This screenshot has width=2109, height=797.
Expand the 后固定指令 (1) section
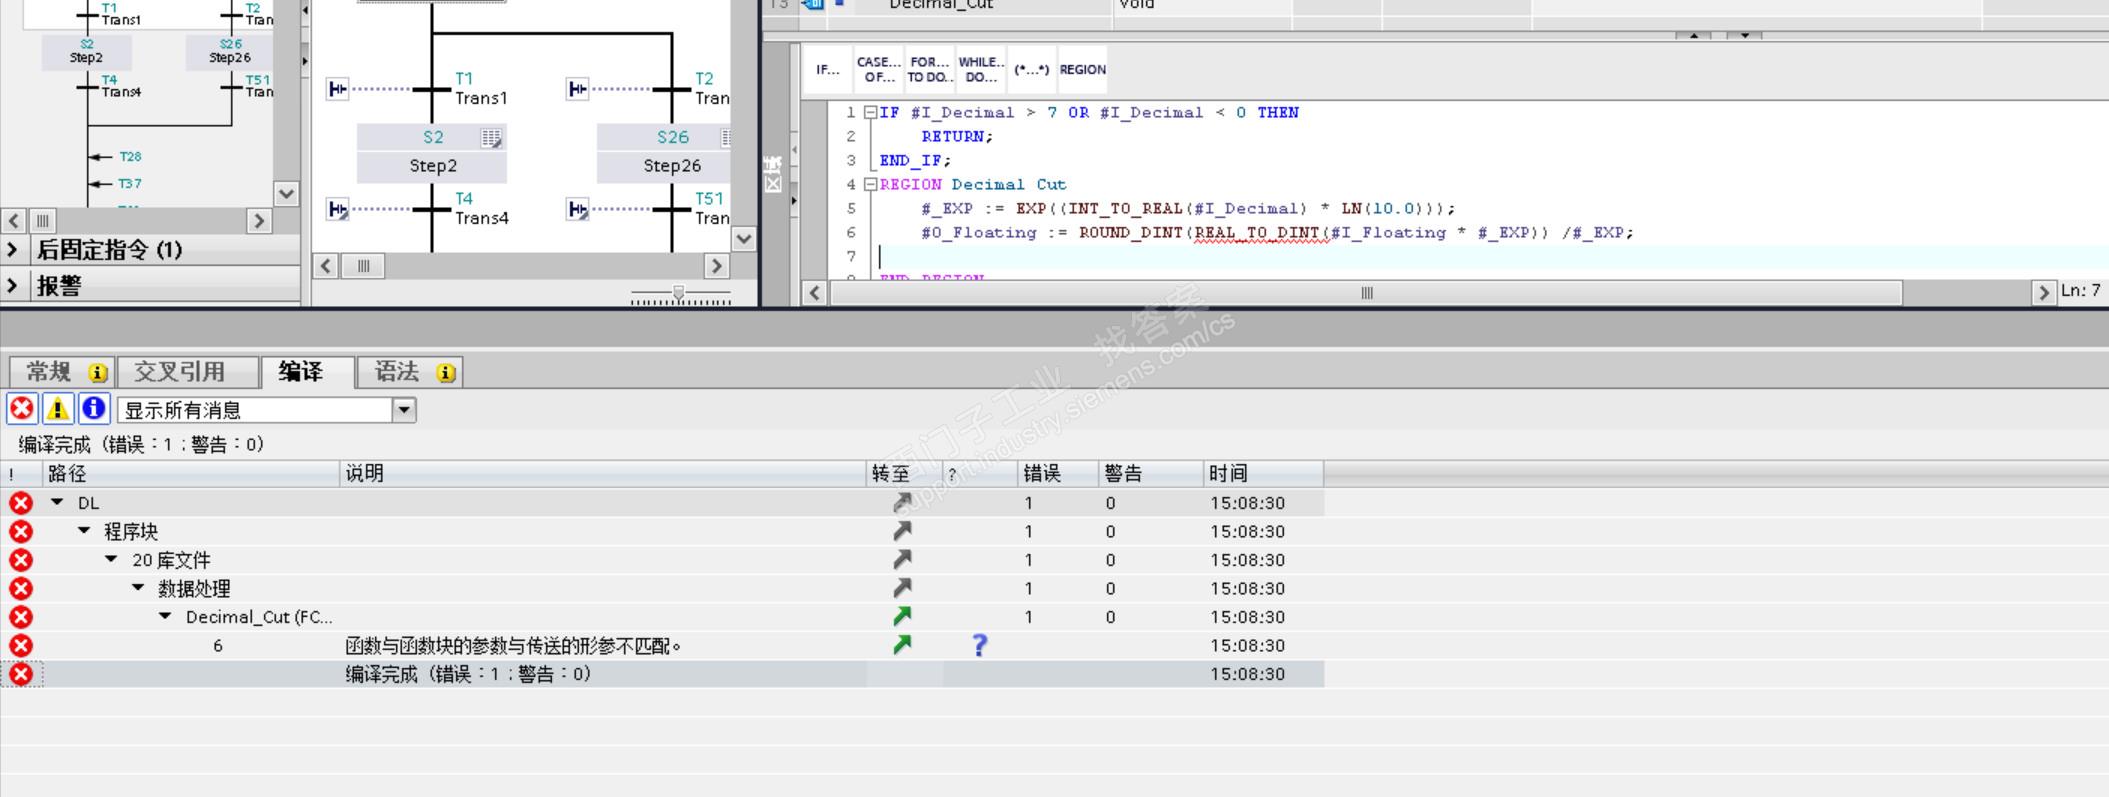point(12,250)
